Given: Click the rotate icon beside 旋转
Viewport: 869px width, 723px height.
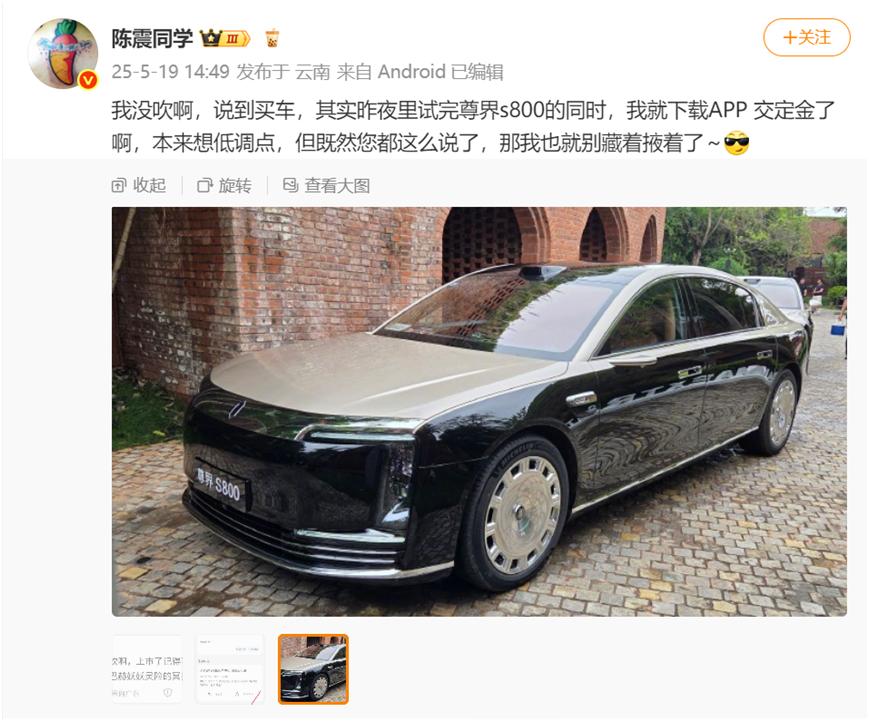Looking at the screenshot, I should coord(205,186).
